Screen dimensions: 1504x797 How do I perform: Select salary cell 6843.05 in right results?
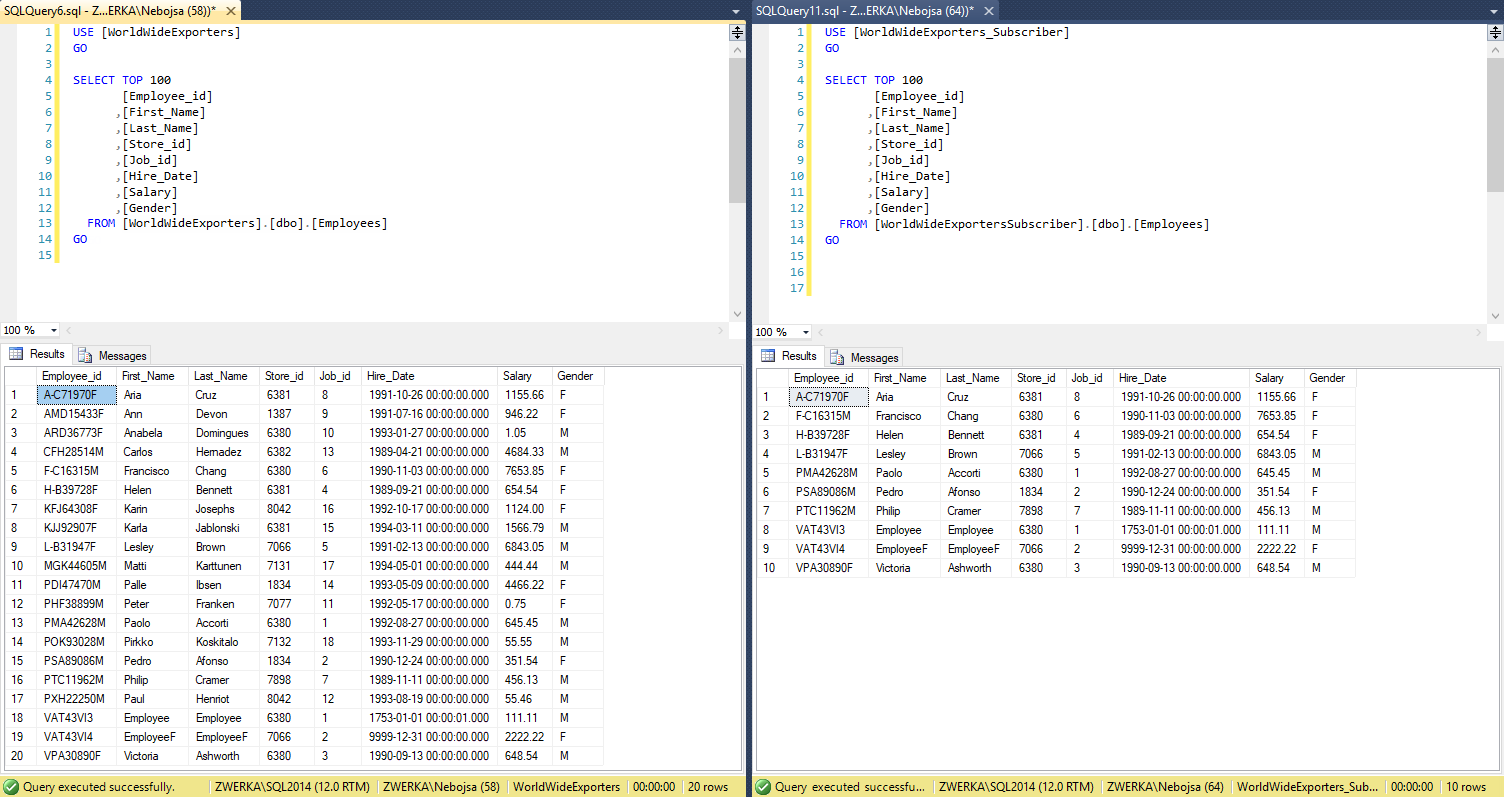(1277, 454)
